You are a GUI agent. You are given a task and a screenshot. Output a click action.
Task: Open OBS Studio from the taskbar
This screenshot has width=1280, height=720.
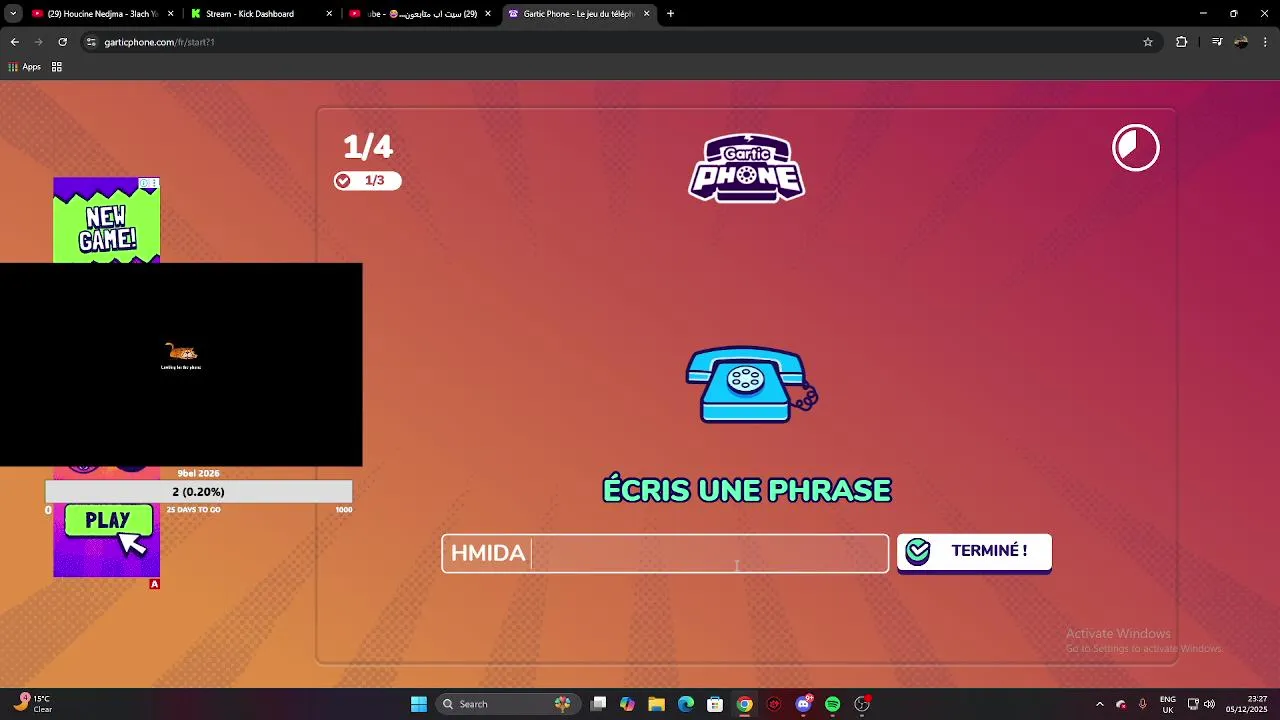coord(862,704)
